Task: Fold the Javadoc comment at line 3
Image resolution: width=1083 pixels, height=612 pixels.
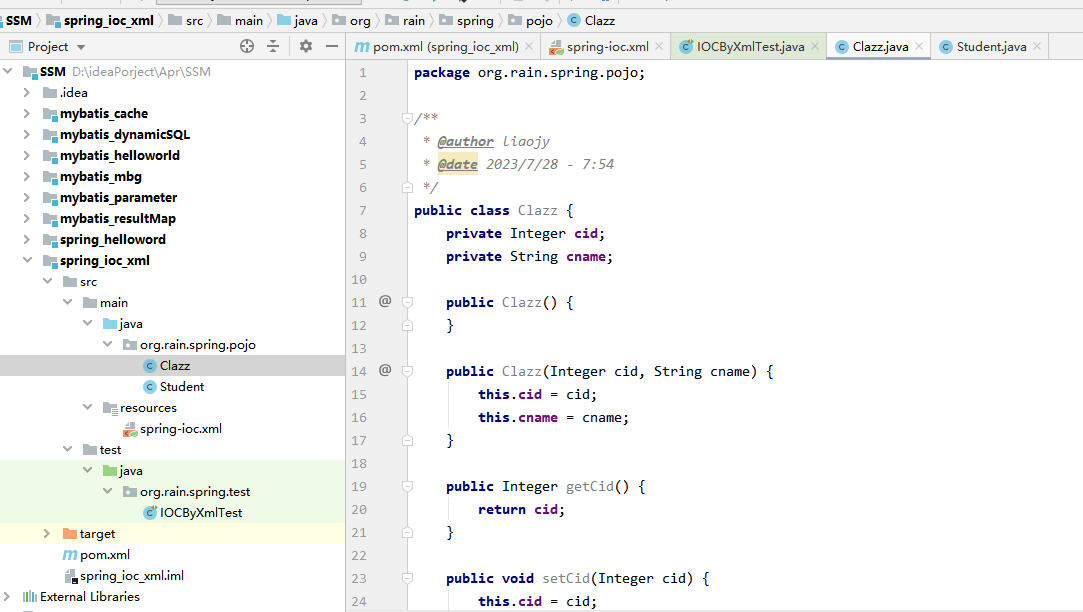Action: pyautogui.click(x=408, y=118)
